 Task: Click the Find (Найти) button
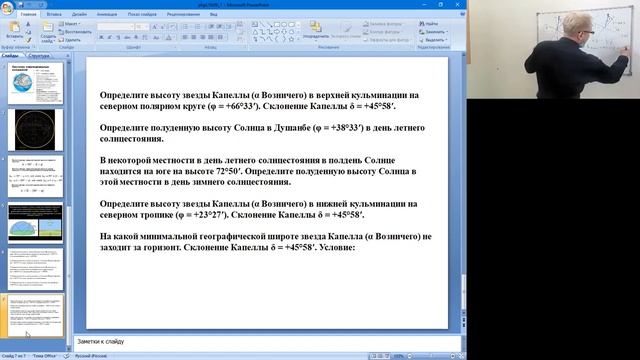point(429,24)
